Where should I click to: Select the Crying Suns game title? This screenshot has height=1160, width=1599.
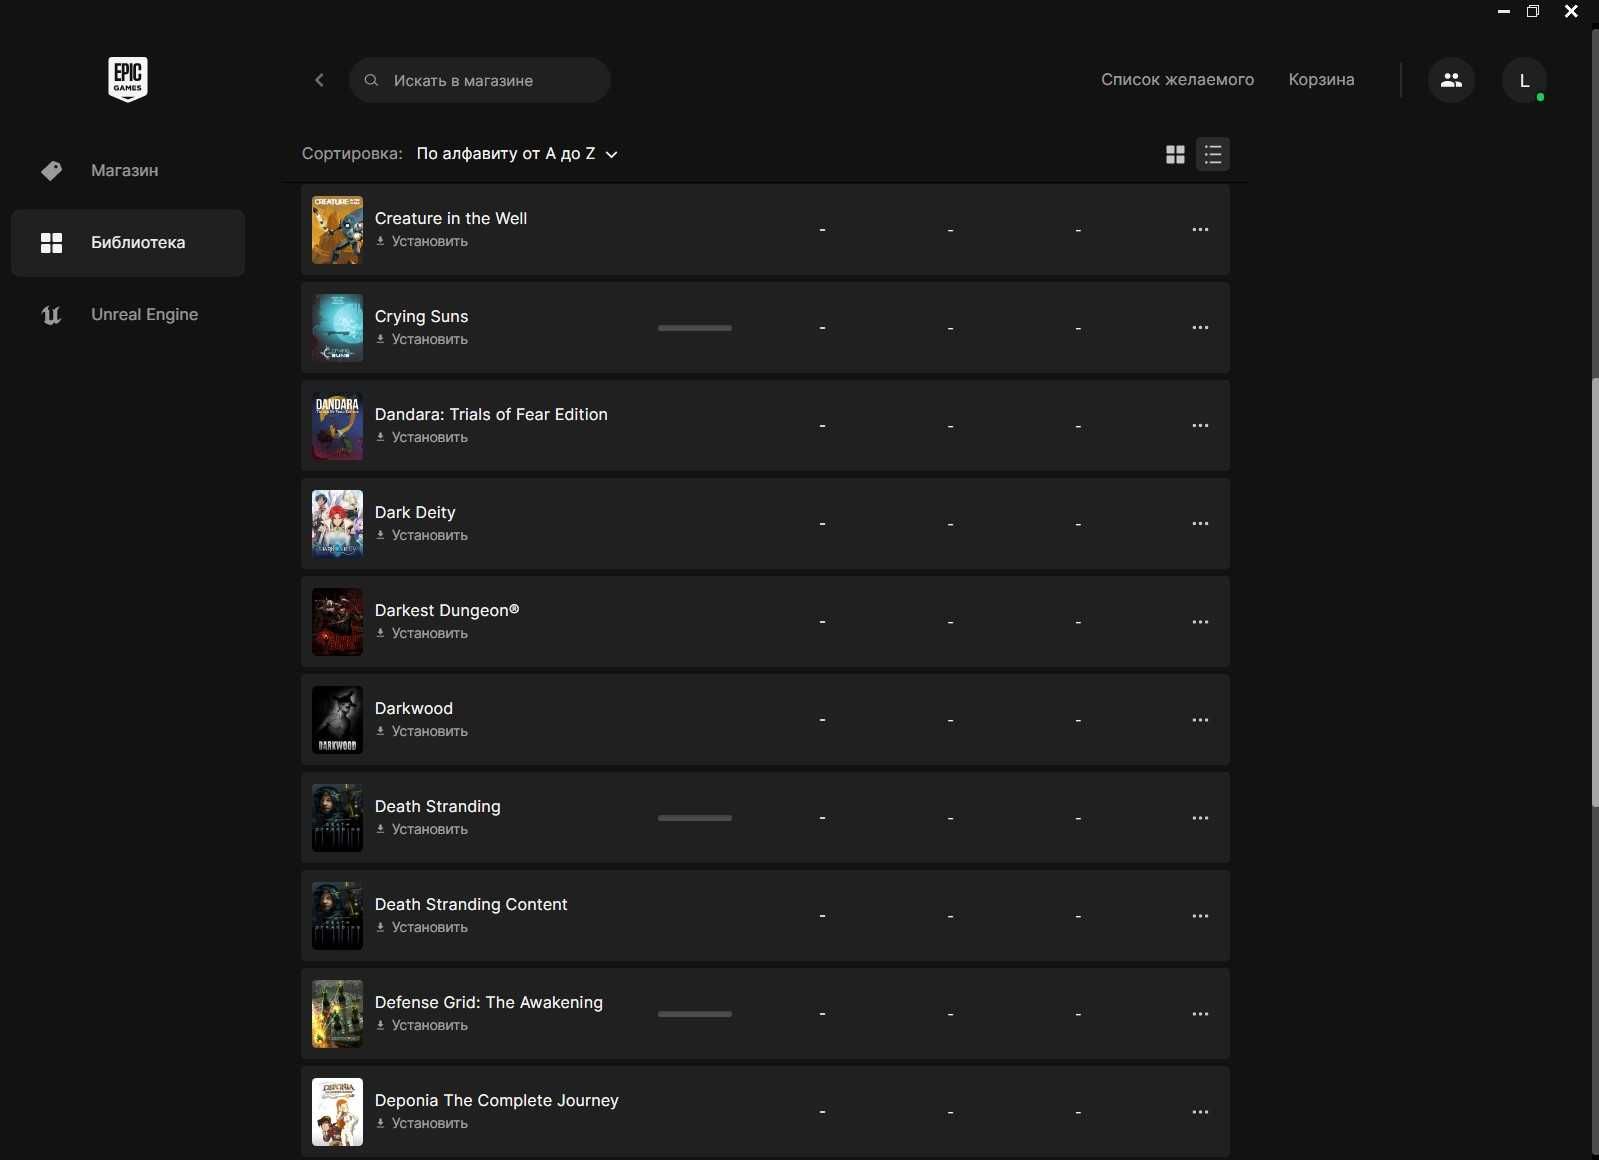(x=421, y=316)
